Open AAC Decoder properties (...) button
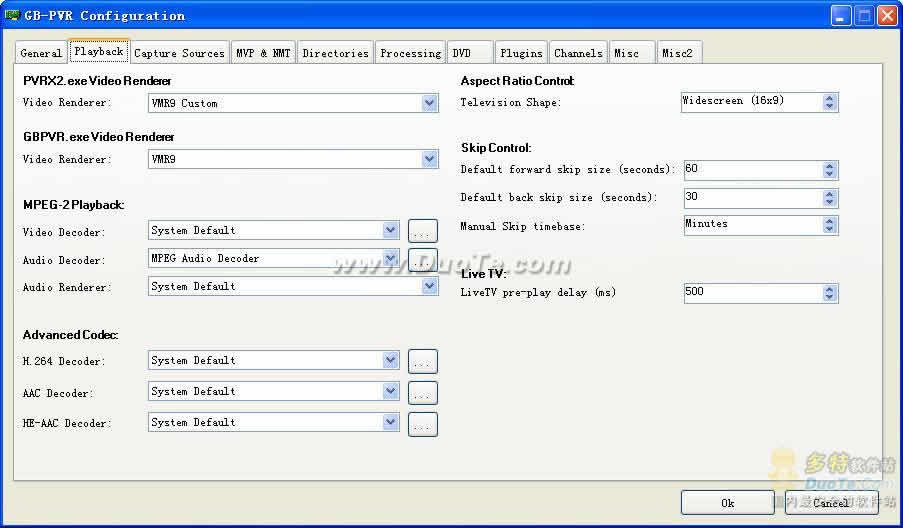The height and width of the screenshot is (528, 903). (423, 393)
